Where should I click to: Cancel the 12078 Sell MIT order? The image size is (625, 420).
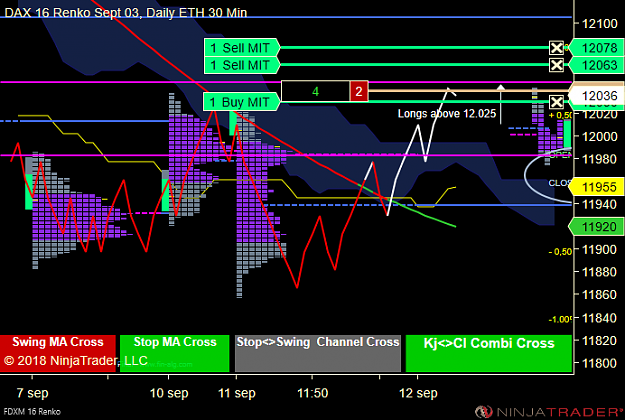556,48
